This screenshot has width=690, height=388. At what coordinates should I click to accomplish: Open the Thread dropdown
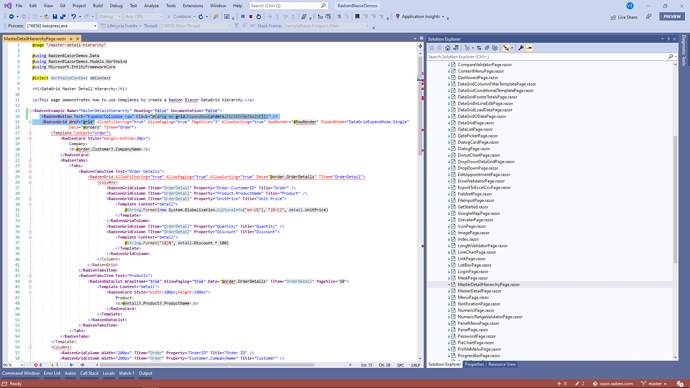click(x=195, y=26)
